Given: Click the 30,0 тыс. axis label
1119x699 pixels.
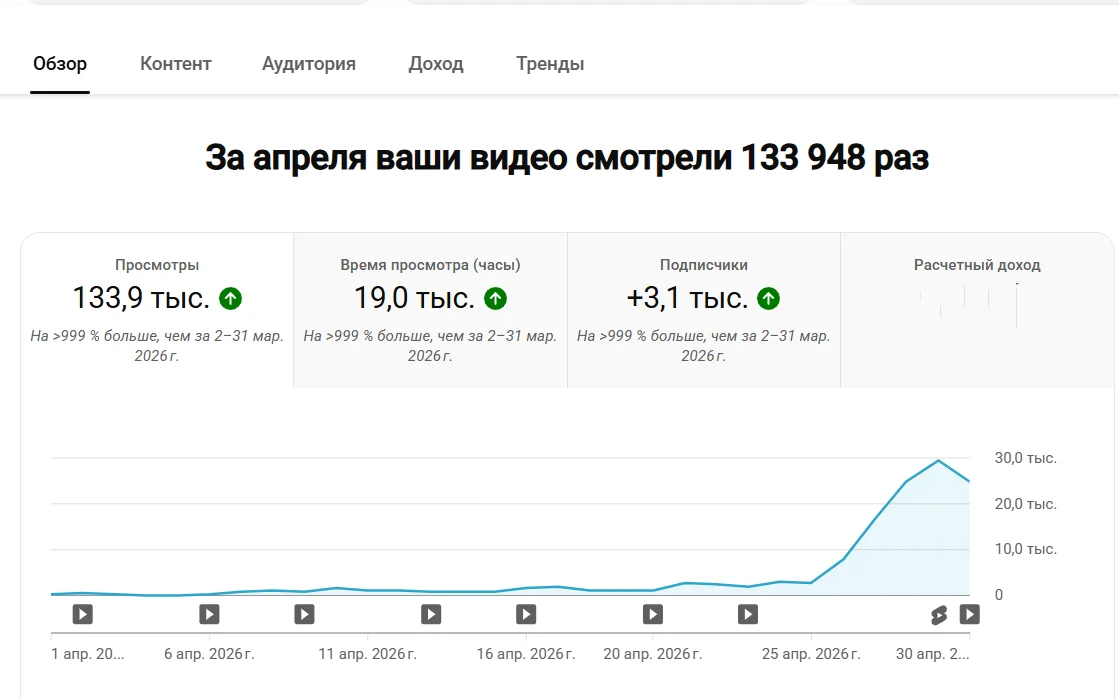Looking at the screenshot, I should point(1026,458).
